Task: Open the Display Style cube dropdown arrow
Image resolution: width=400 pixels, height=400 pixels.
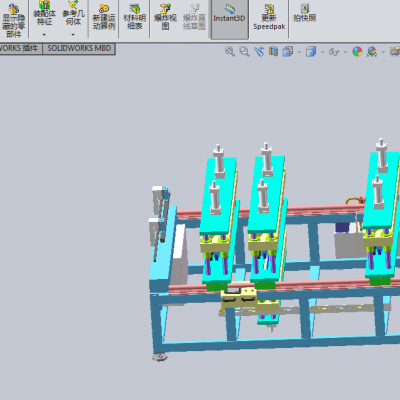Action: point(322,52)
